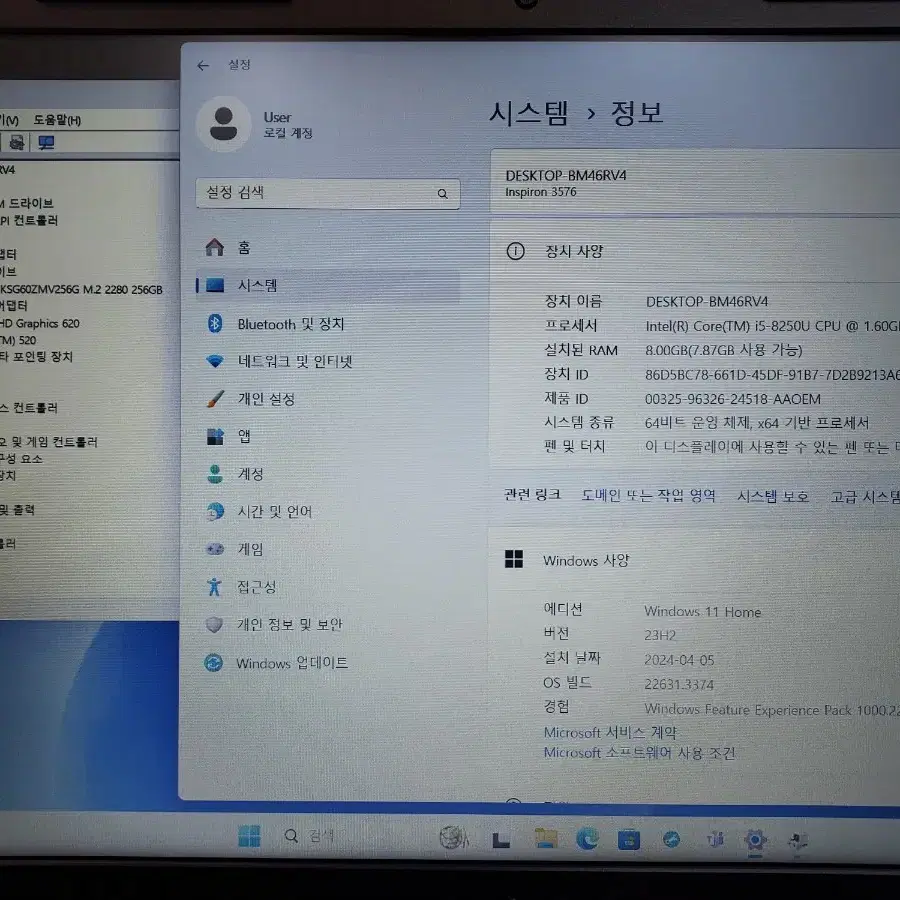Open the 홈 page in Settings sidebar
This screenshot has width=900, height=900.
(328, 247)
